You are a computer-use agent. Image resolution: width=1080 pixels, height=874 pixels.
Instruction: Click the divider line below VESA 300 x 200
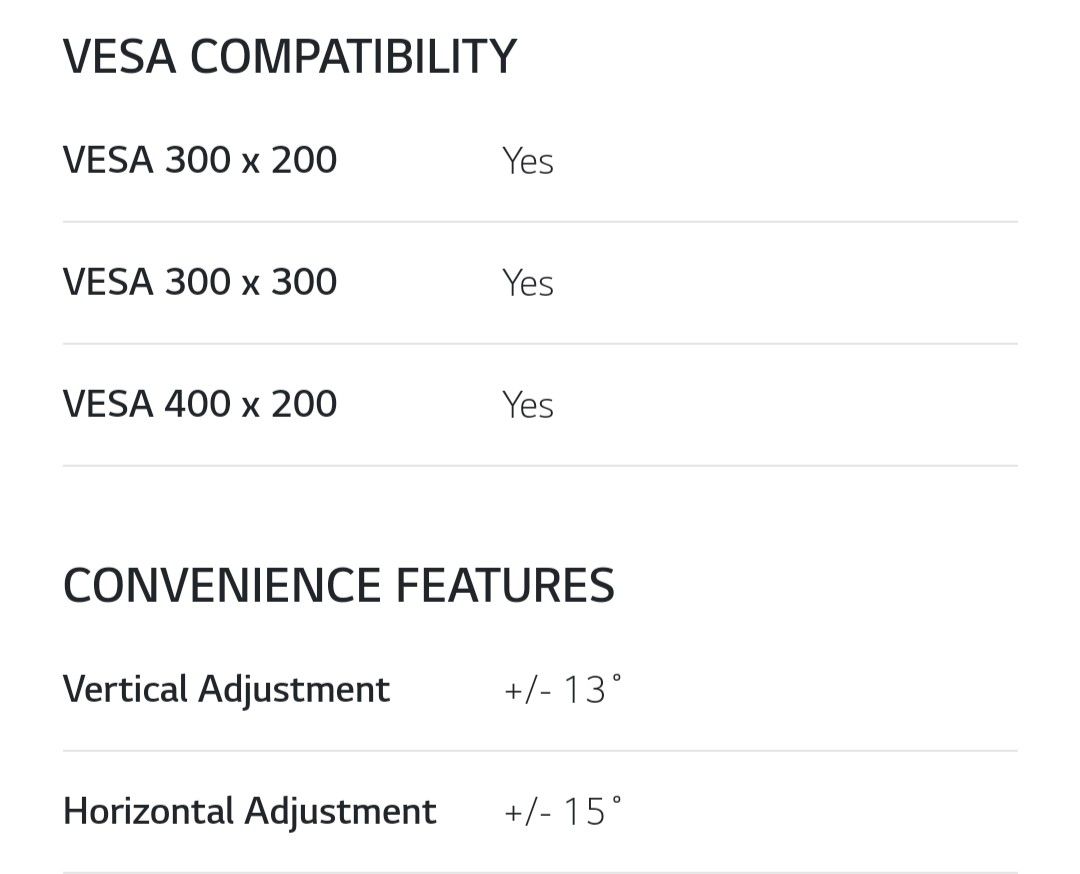pyautogui.click(x=540, y=222)
